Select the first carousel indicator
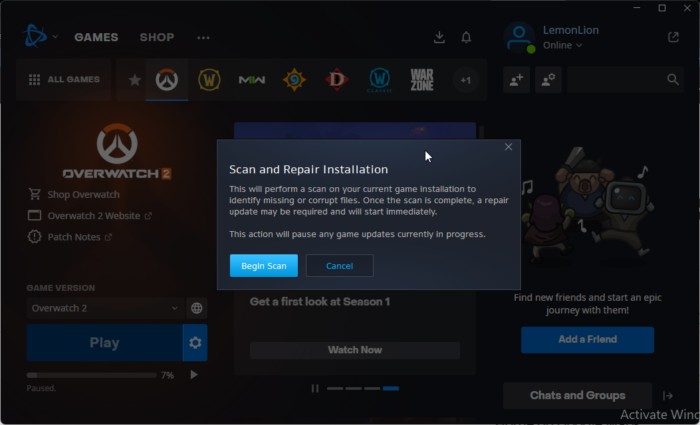 coord(335,388)
